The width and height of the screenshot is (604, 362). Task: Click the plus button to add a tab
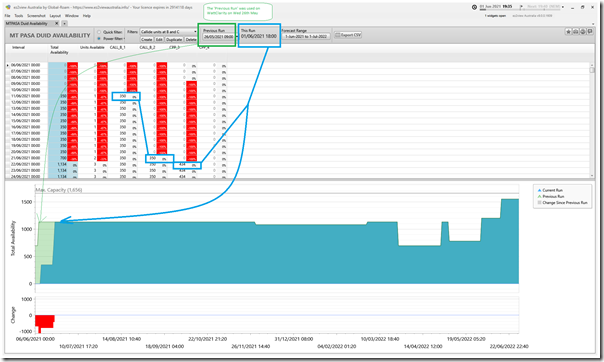tap(64, 23)
